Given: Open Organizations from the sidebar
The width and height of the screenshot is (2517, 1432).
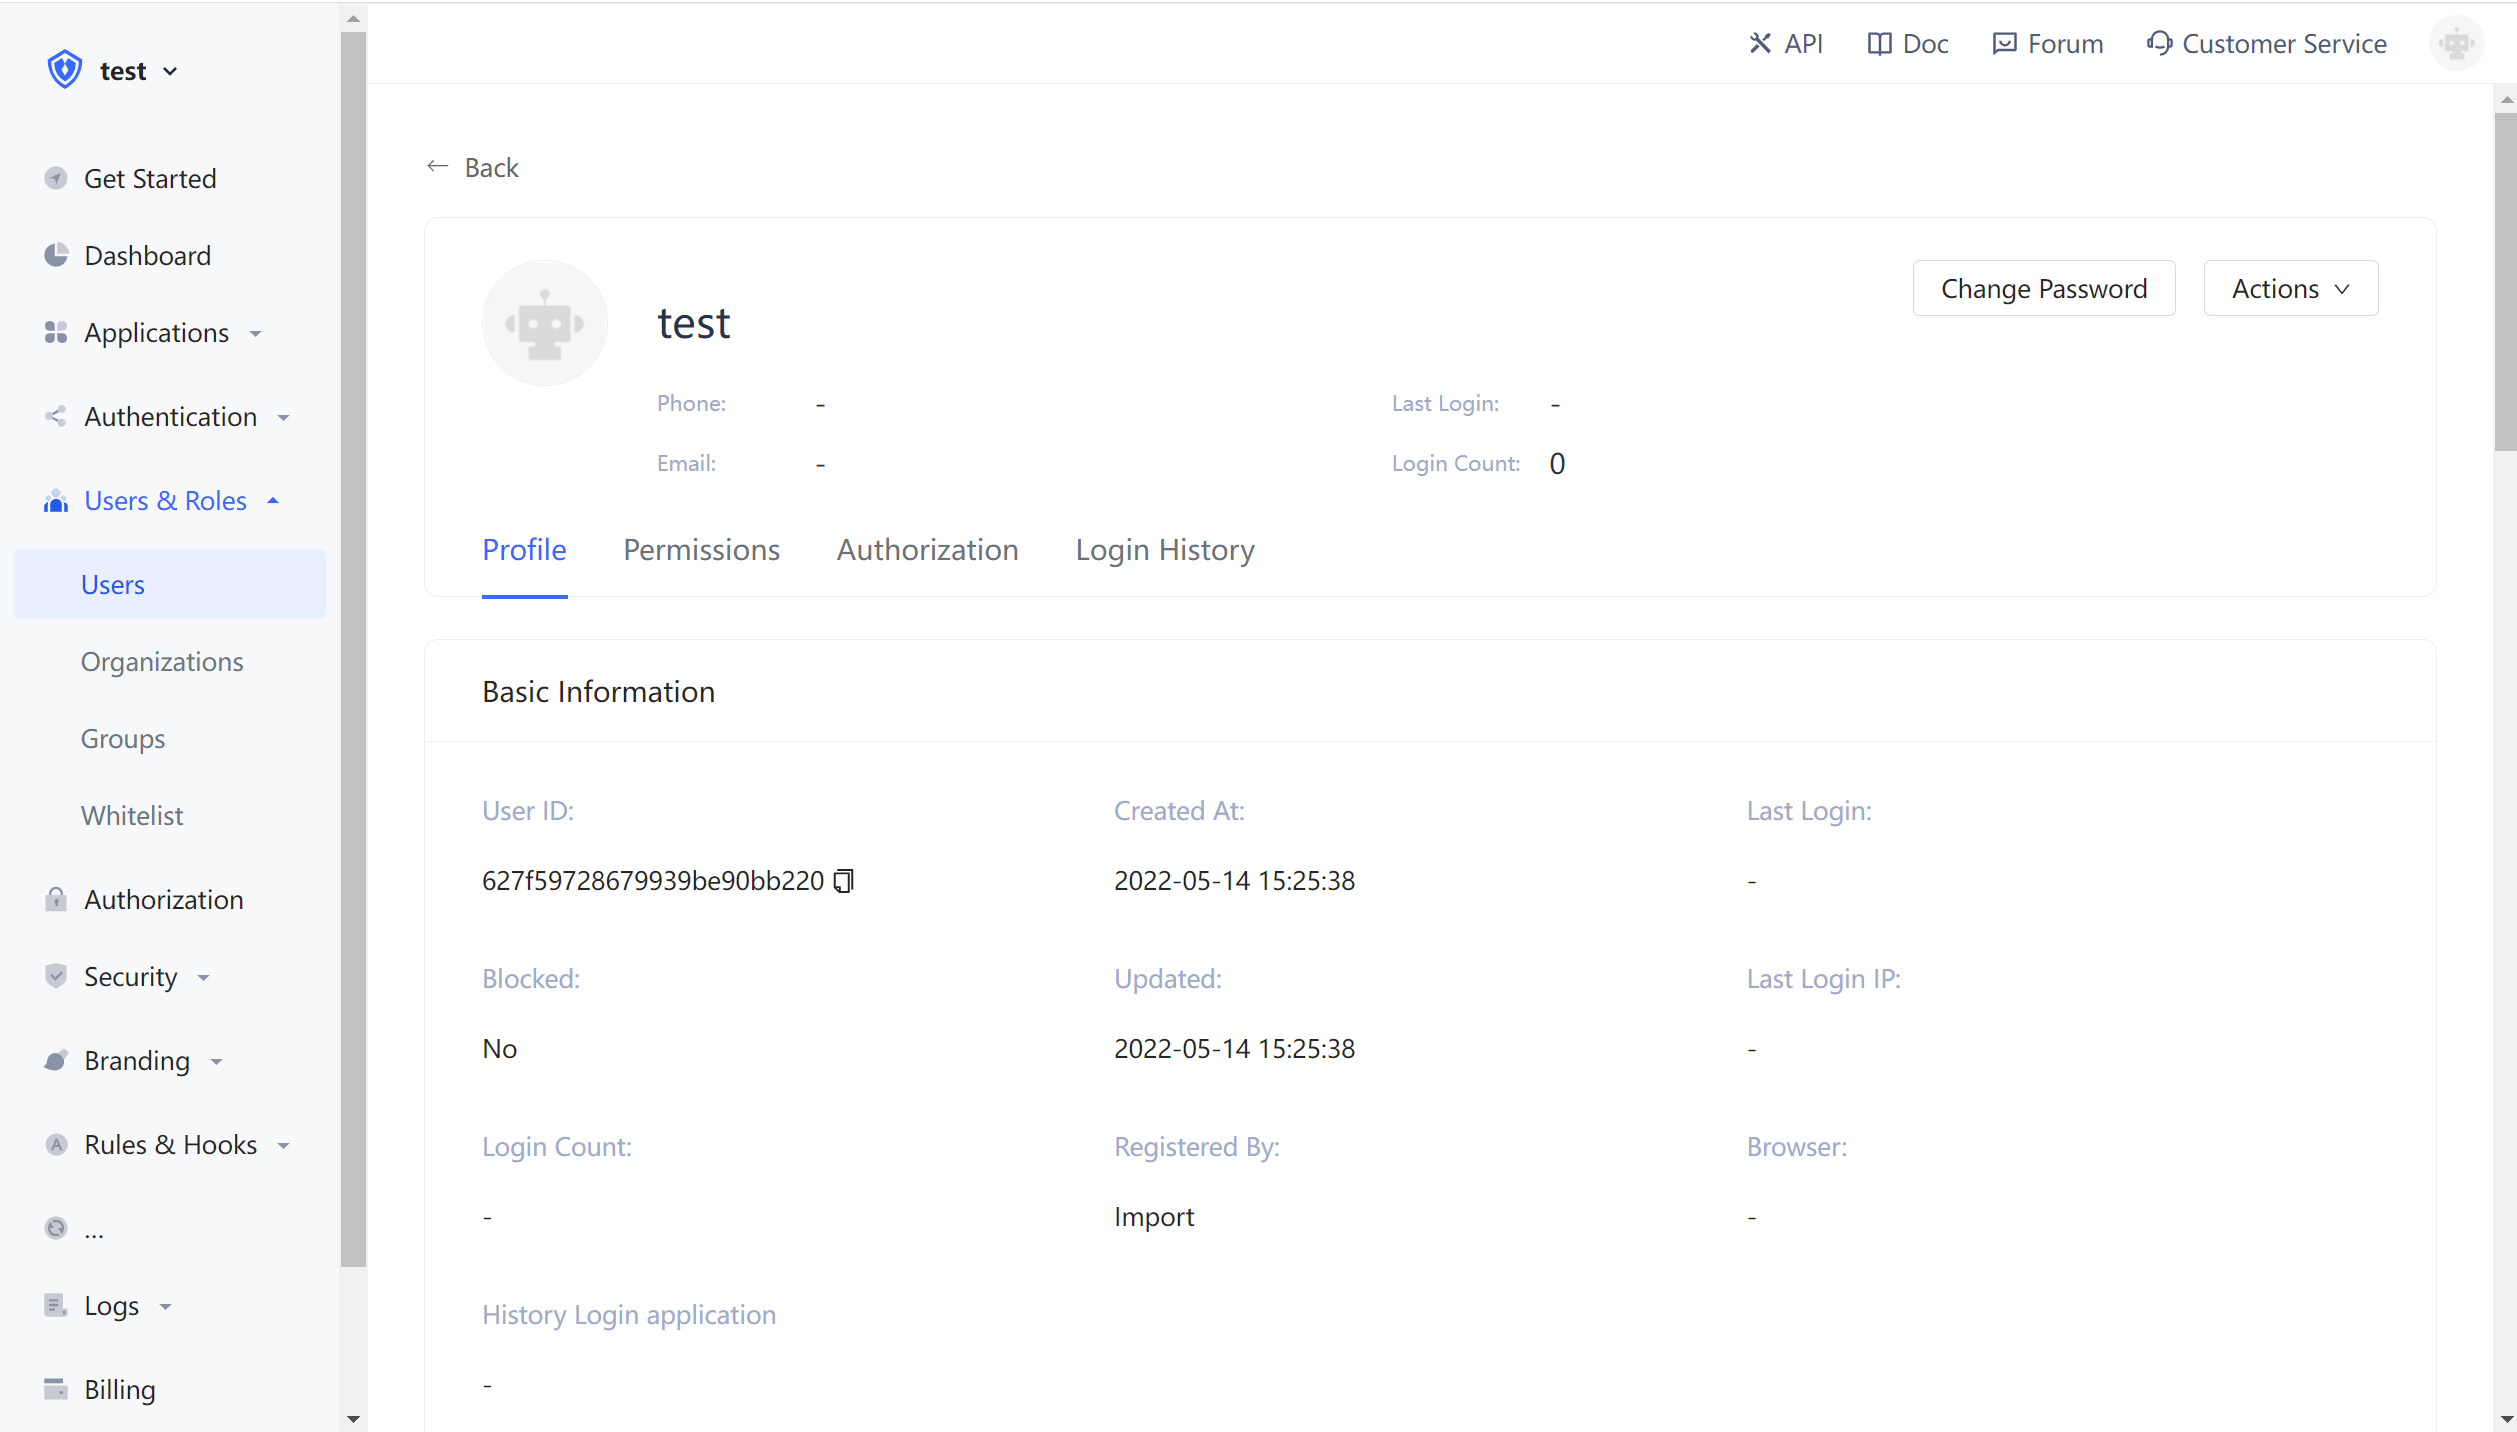Looking at the screenshot, I should click(162, 661).
